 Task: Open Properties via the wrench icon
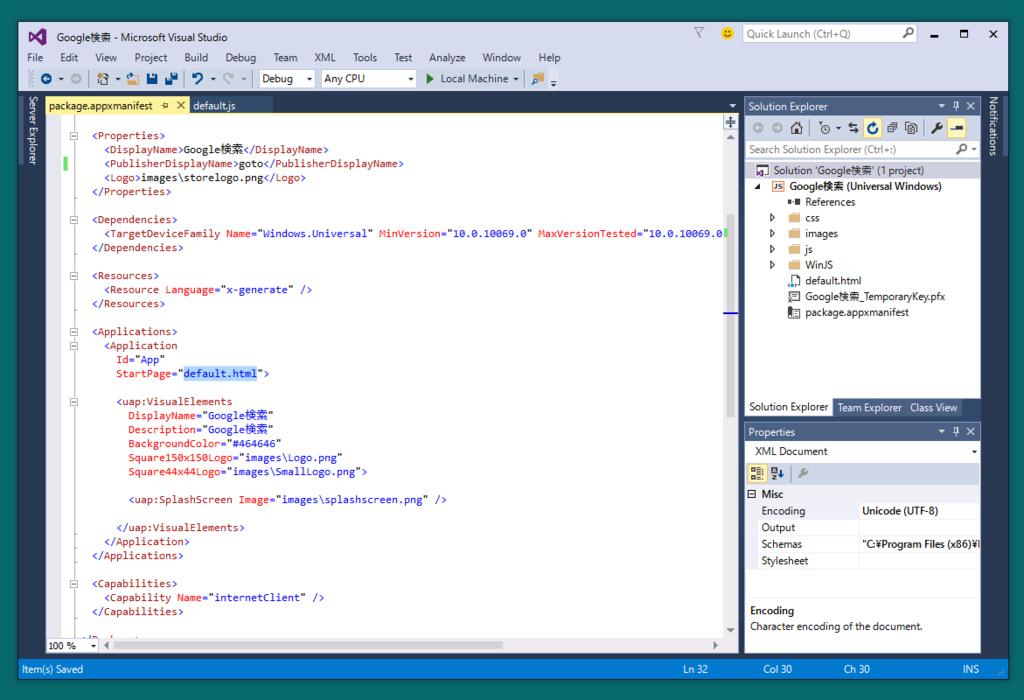pyautogui.click(x=937, y=128)
